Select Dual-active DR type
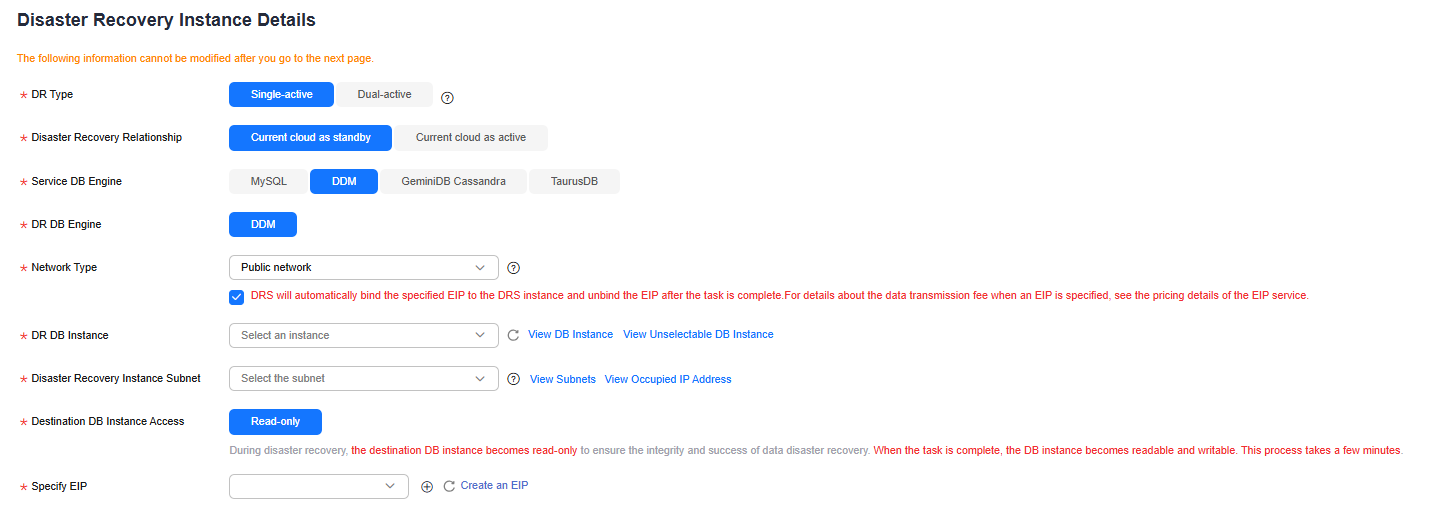 coord(384,94)
